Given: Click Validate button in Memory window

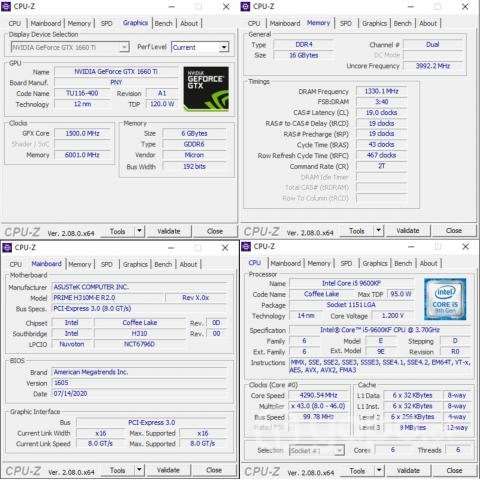Looking at the screenshot, I should (408, 230).
